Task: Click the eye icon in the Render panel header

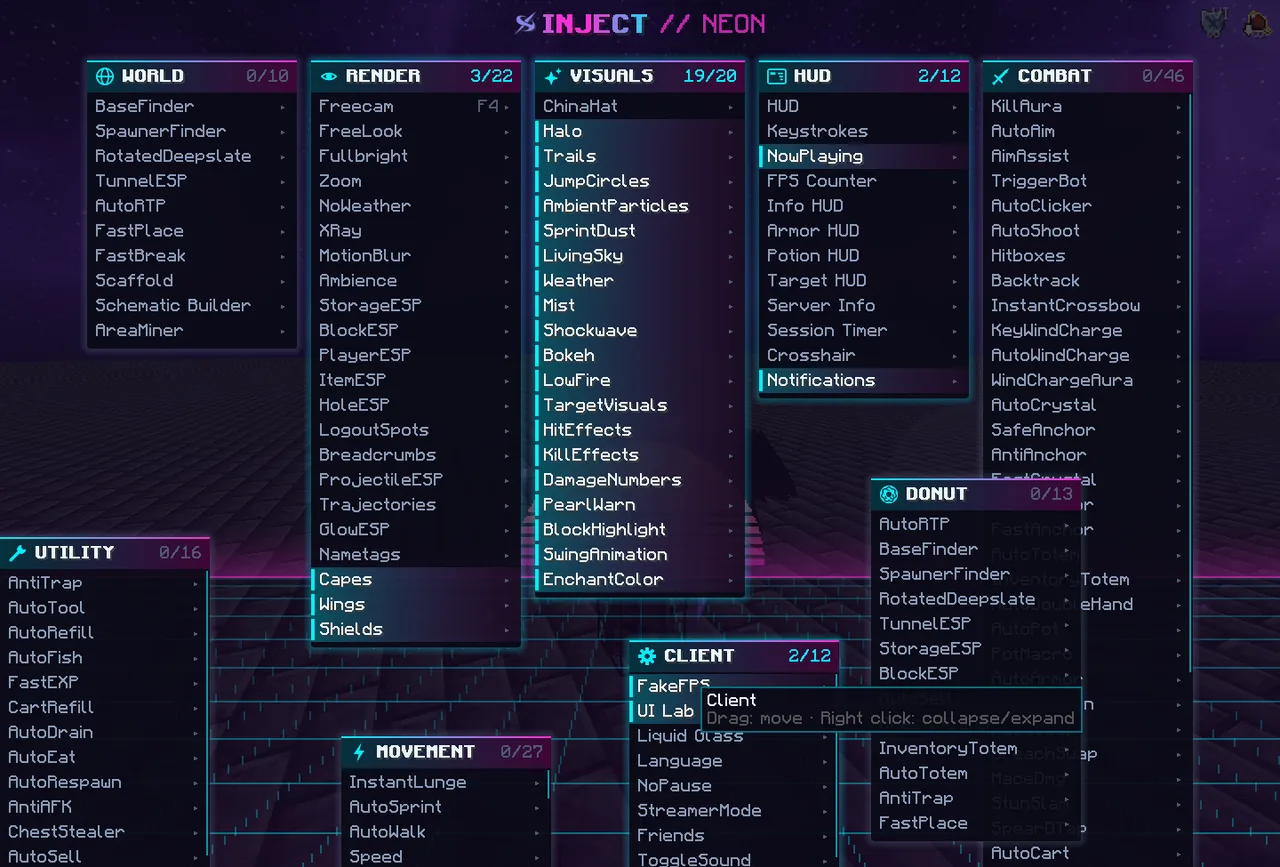Action: tap(329, 76)
